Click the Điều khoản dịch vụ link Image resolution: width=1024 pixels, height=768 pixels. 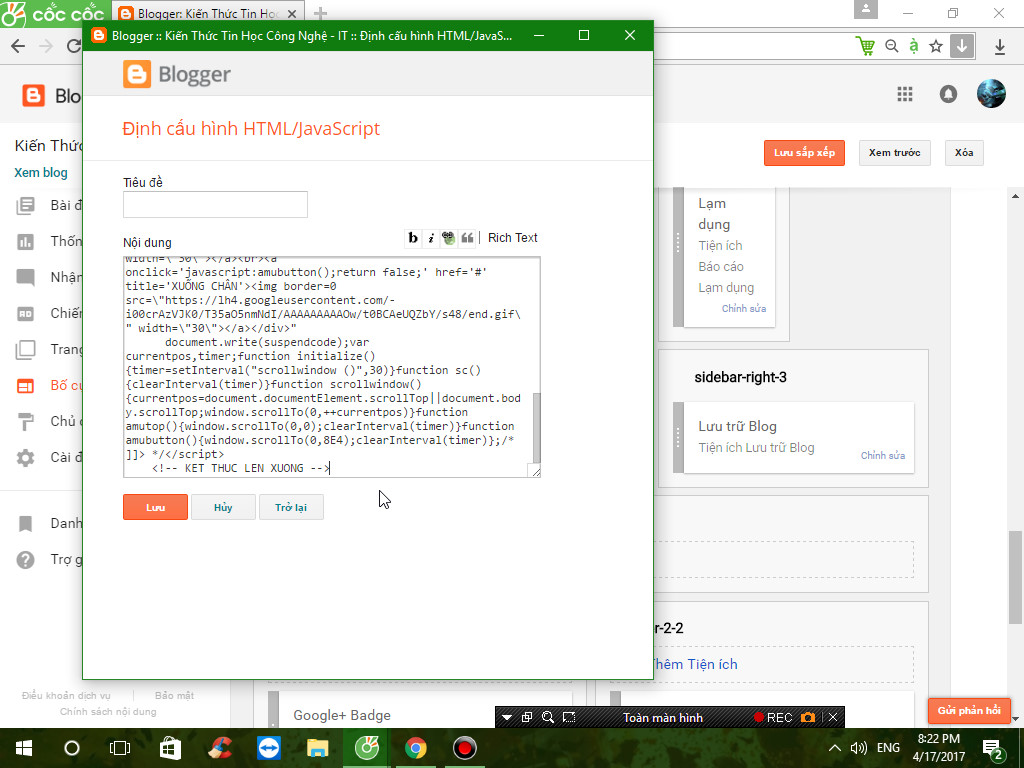coord(66,696)
